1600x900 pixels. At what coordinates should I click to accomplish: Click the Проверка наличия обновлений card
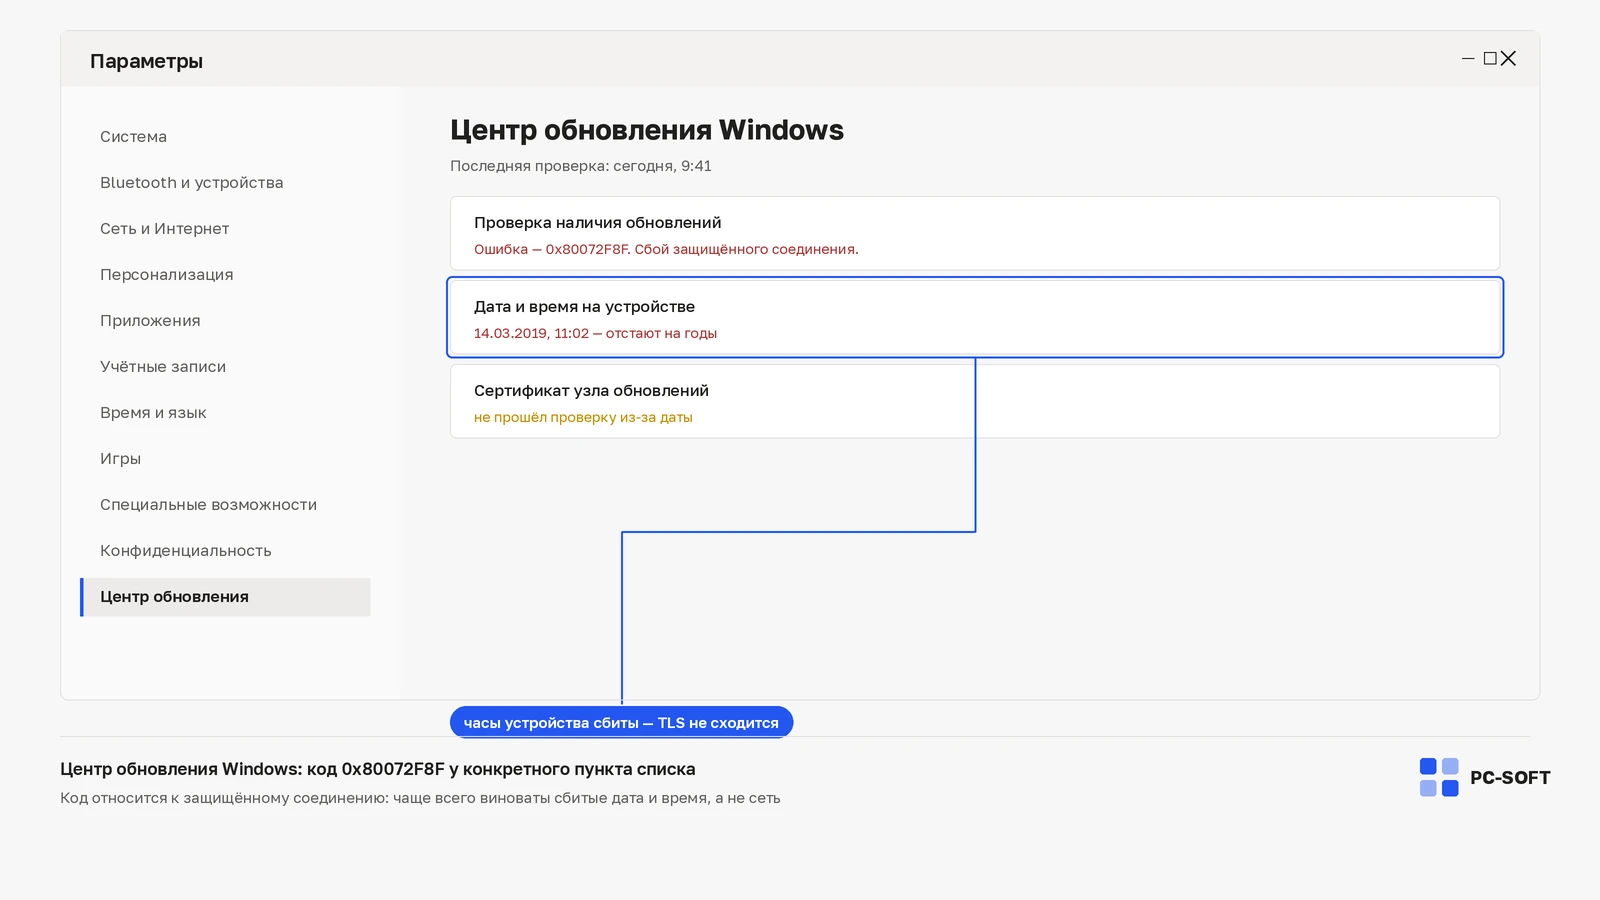point(975,233)
